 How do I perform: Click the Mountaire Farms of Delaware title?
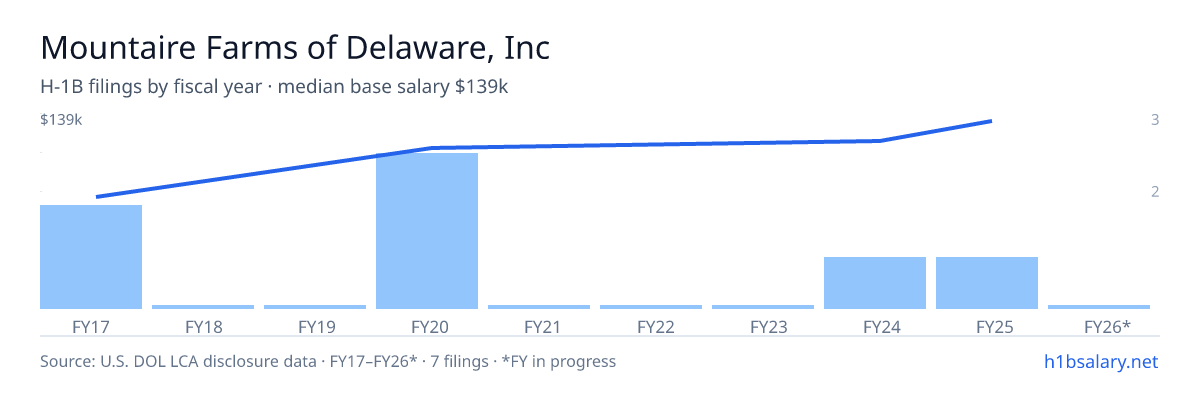coord(295,47)
